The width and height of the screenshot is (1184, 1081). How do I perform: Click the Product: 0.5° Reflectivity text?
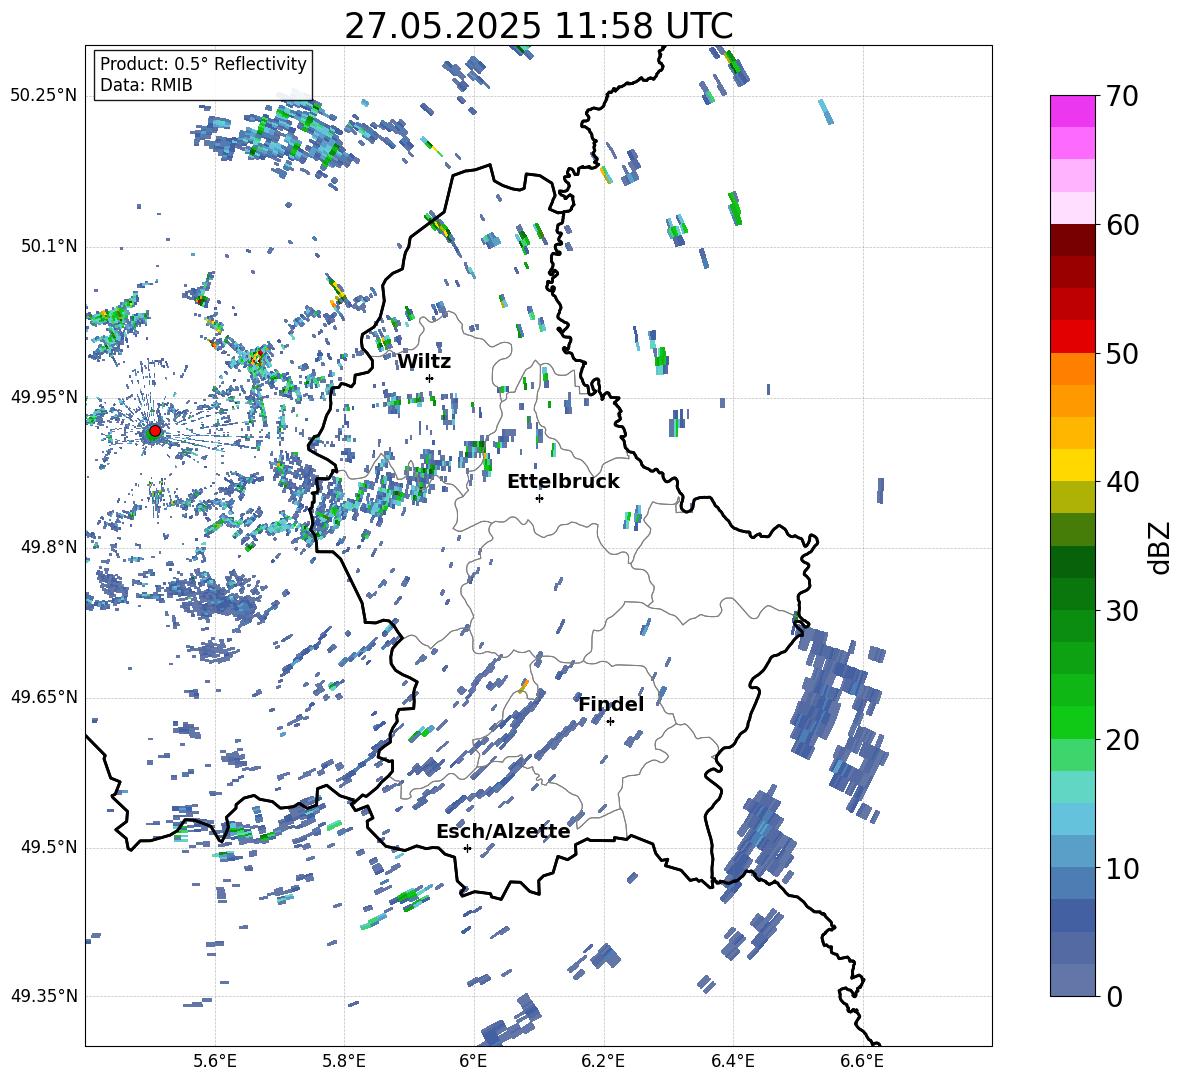203,63
